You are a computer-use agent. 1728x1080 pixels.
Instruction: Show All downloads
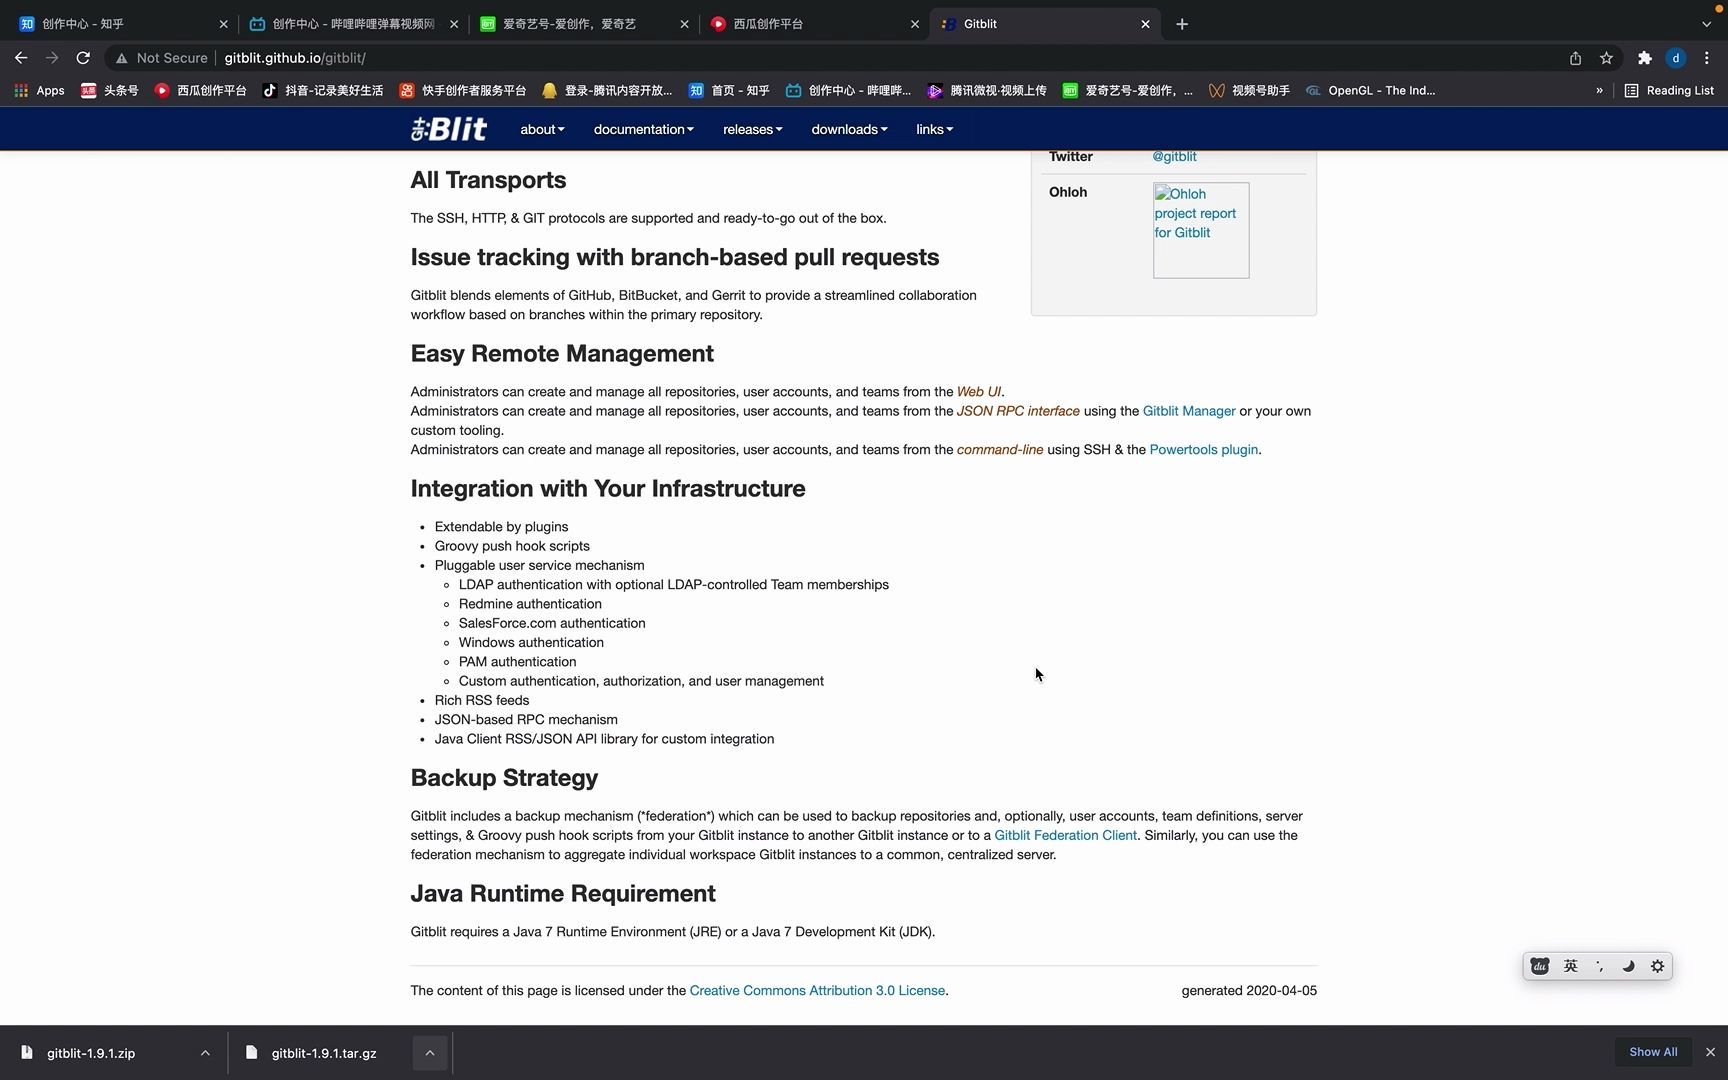(x=1653, y=1052)
